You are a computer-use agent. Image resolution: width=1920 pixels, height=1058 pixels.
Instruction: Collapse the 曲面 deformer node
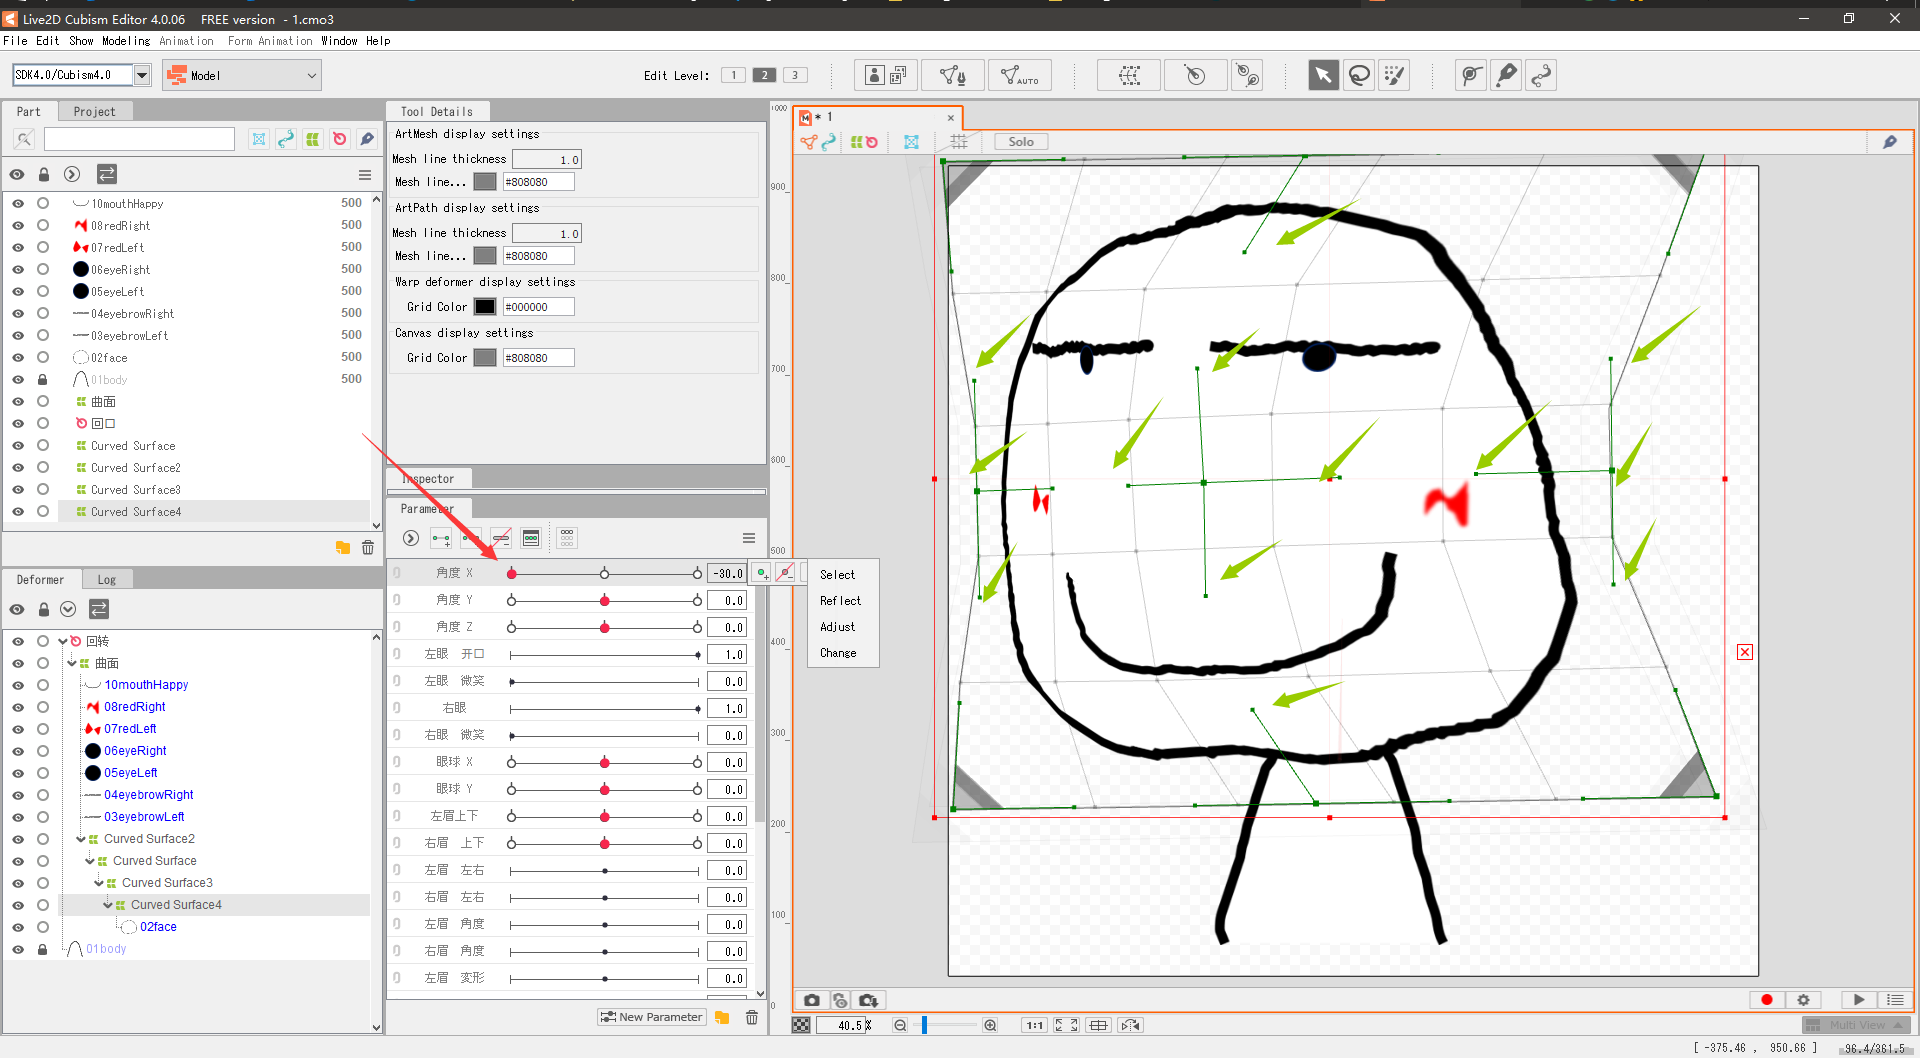72,663
